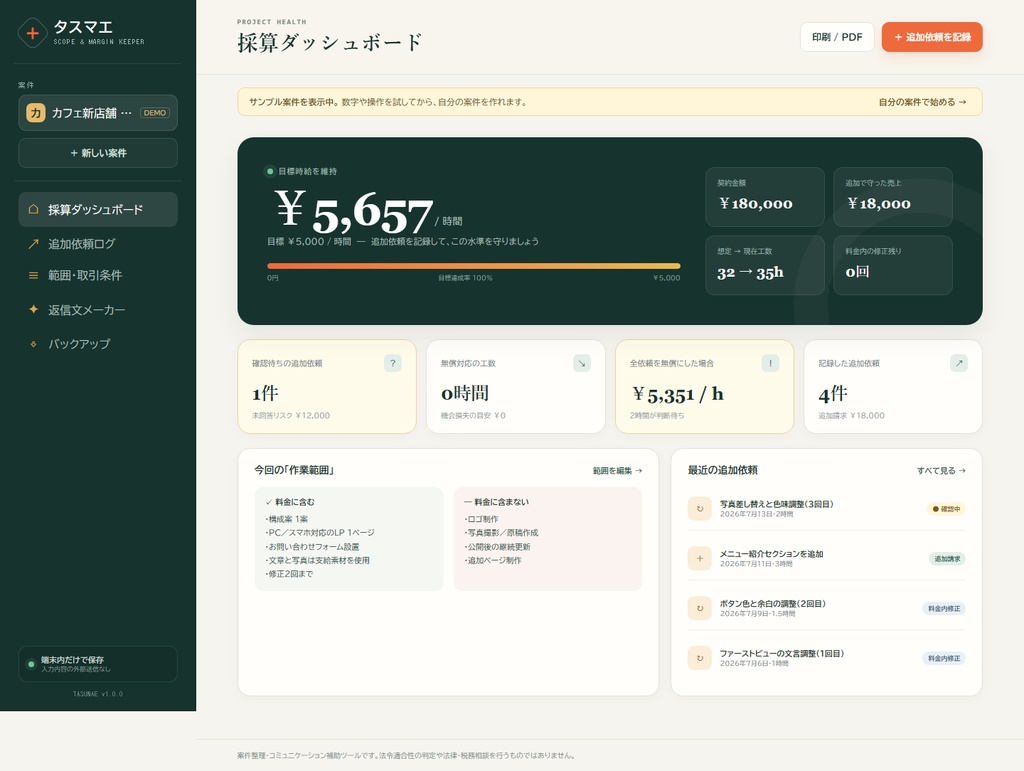Click the タスマエ plus logo icon
Viewport: 1024px width, 771px height.
(33, 33)
